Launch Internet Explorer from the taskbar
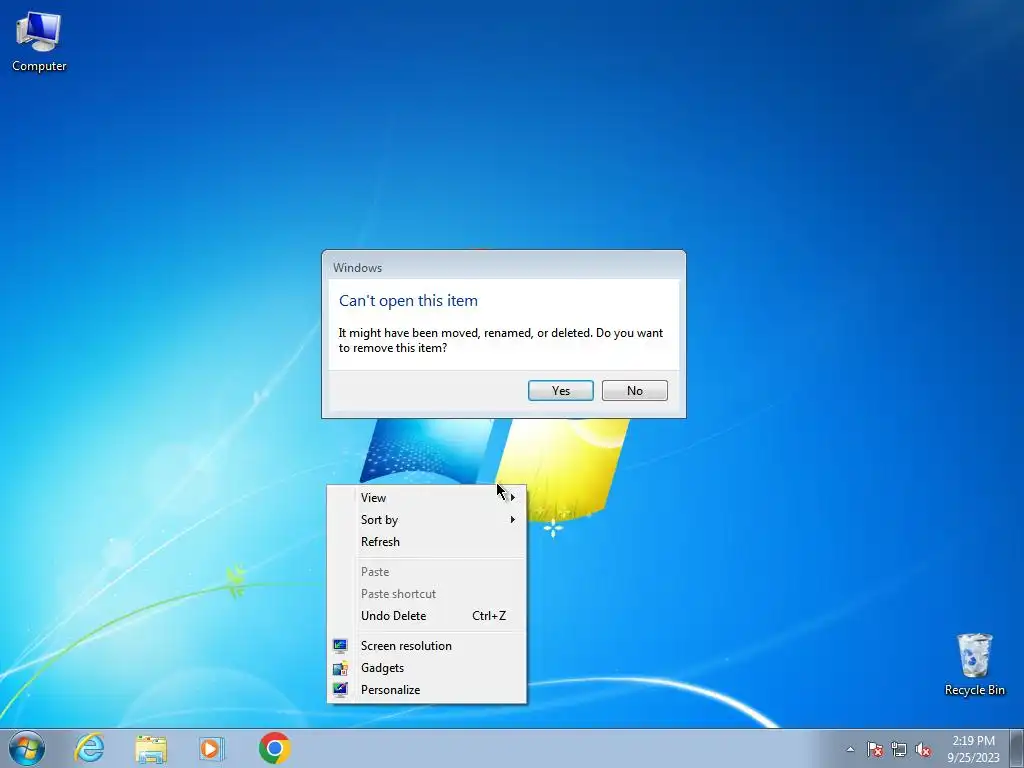 [x=89, y=748]
